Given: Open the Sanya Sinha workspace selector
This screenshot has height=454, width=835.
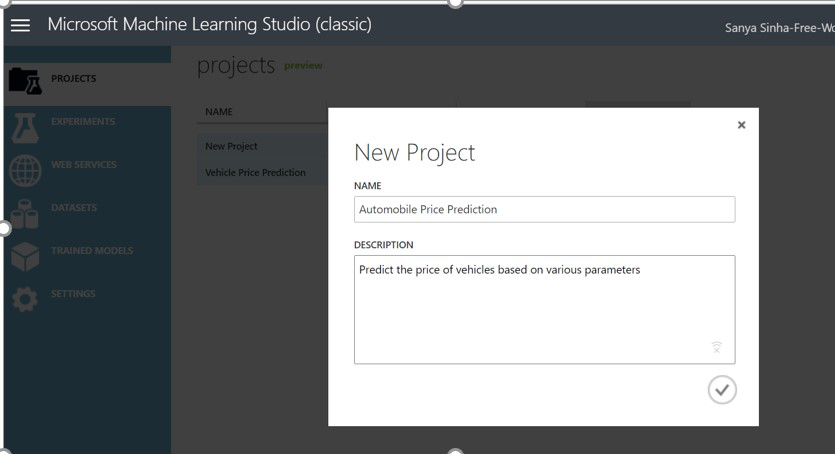Looking at the screenshot, I should click(x=779, y=28).
